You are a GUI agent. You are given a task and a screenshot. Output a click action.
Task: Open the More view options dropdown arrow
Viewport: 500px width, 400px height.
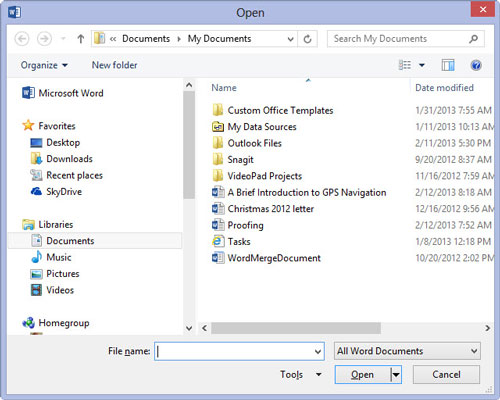(x=422, y=65)
